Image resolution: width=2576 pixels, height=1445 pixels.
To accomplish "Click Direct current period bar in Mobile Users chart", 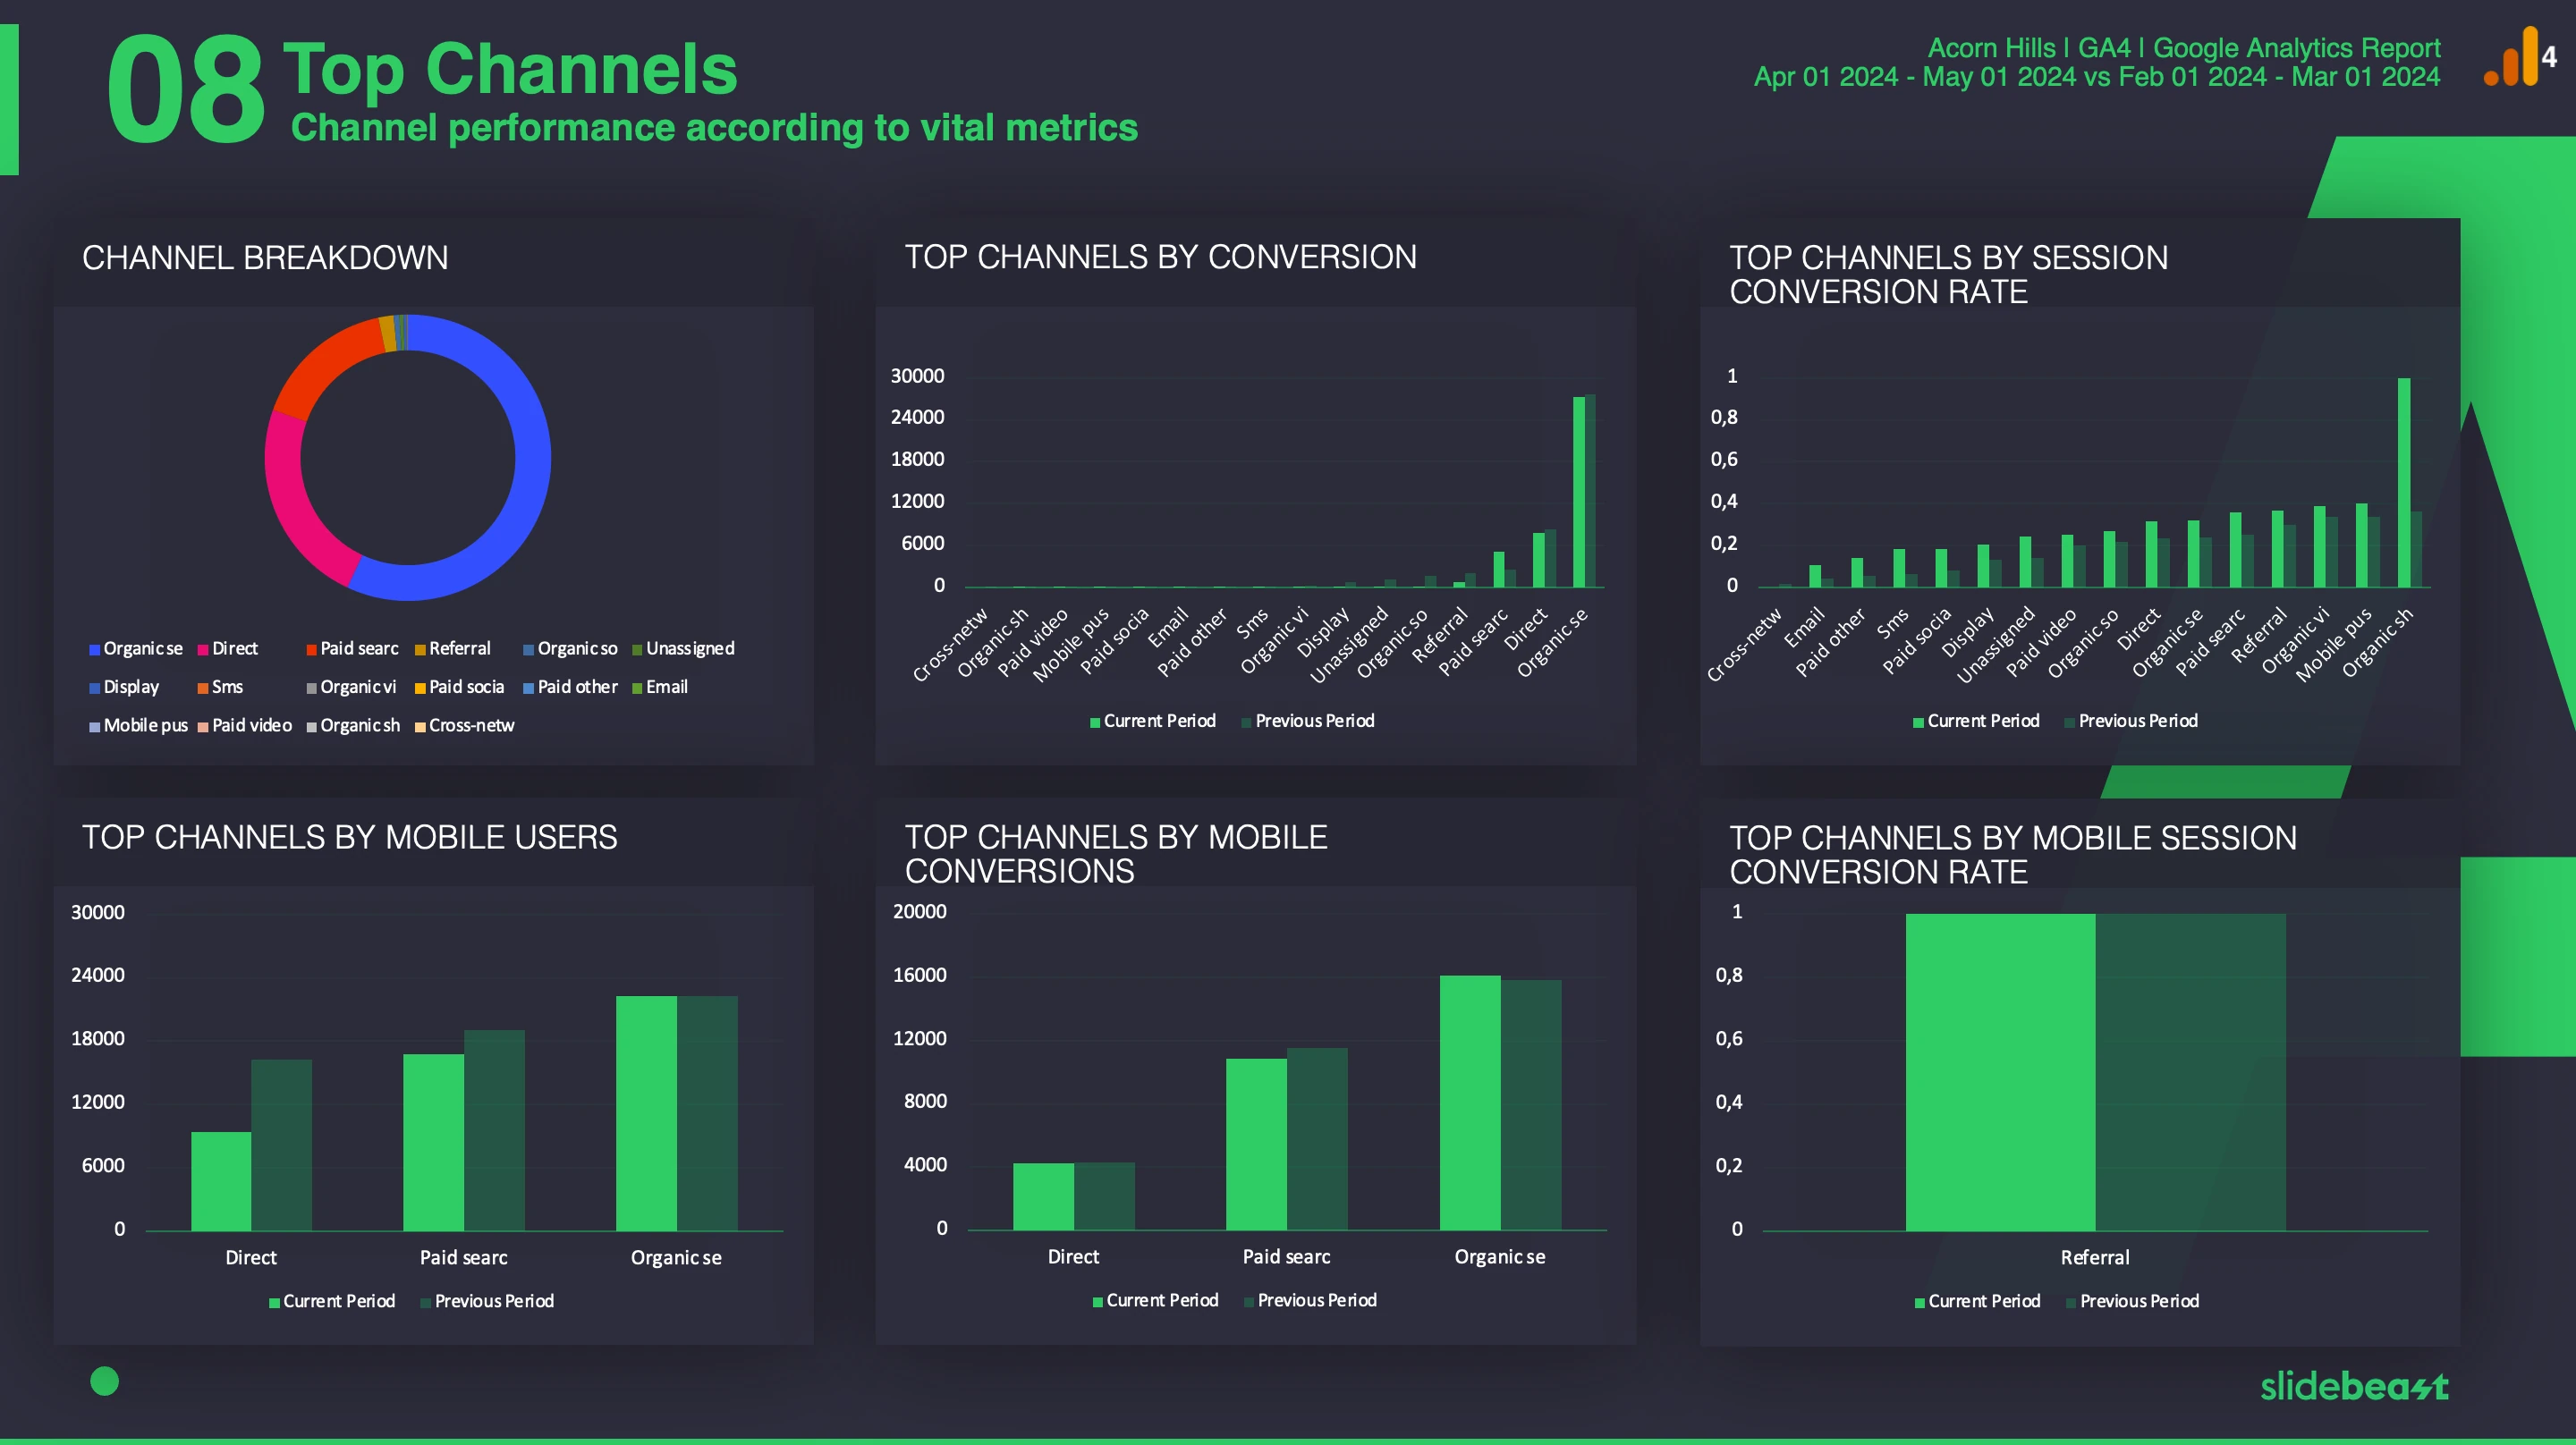I will click(221, 1181).
